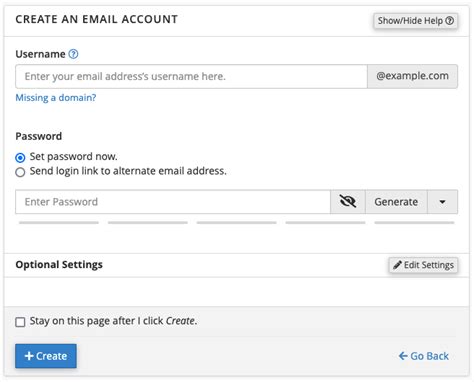The width and height of the screenshot is (474, 382).
Task: Click the Optional Settings heading
Action: click(x=59, y=265)
